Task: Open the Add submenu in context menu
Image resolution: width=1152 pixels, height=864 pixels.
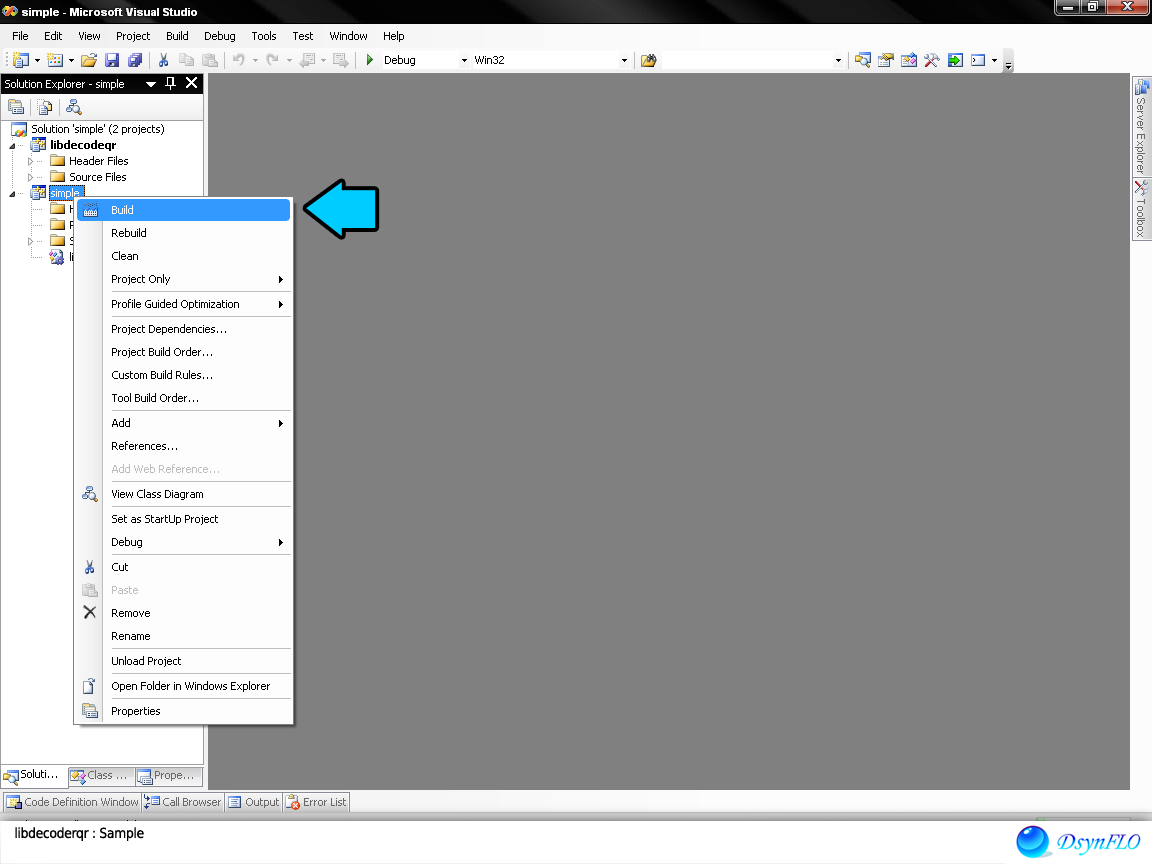Action: 184,423
